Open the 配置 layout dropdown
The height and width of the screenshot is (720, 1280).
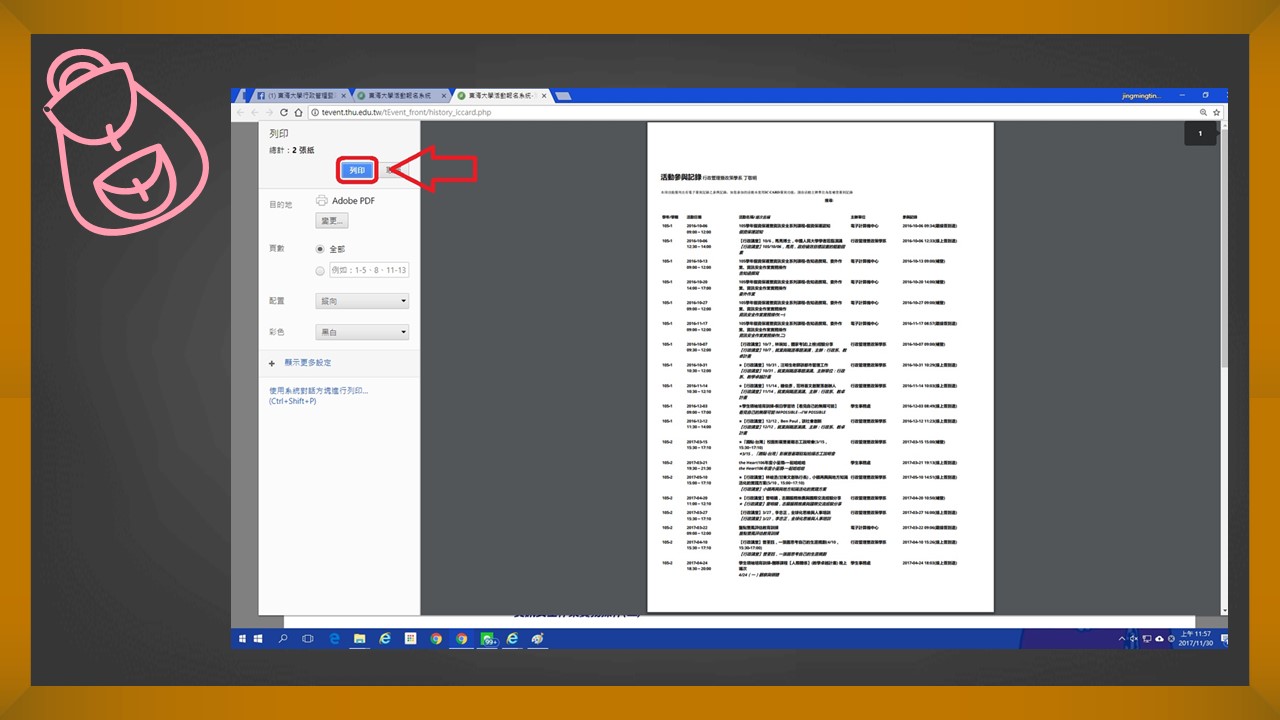point(361,301)
